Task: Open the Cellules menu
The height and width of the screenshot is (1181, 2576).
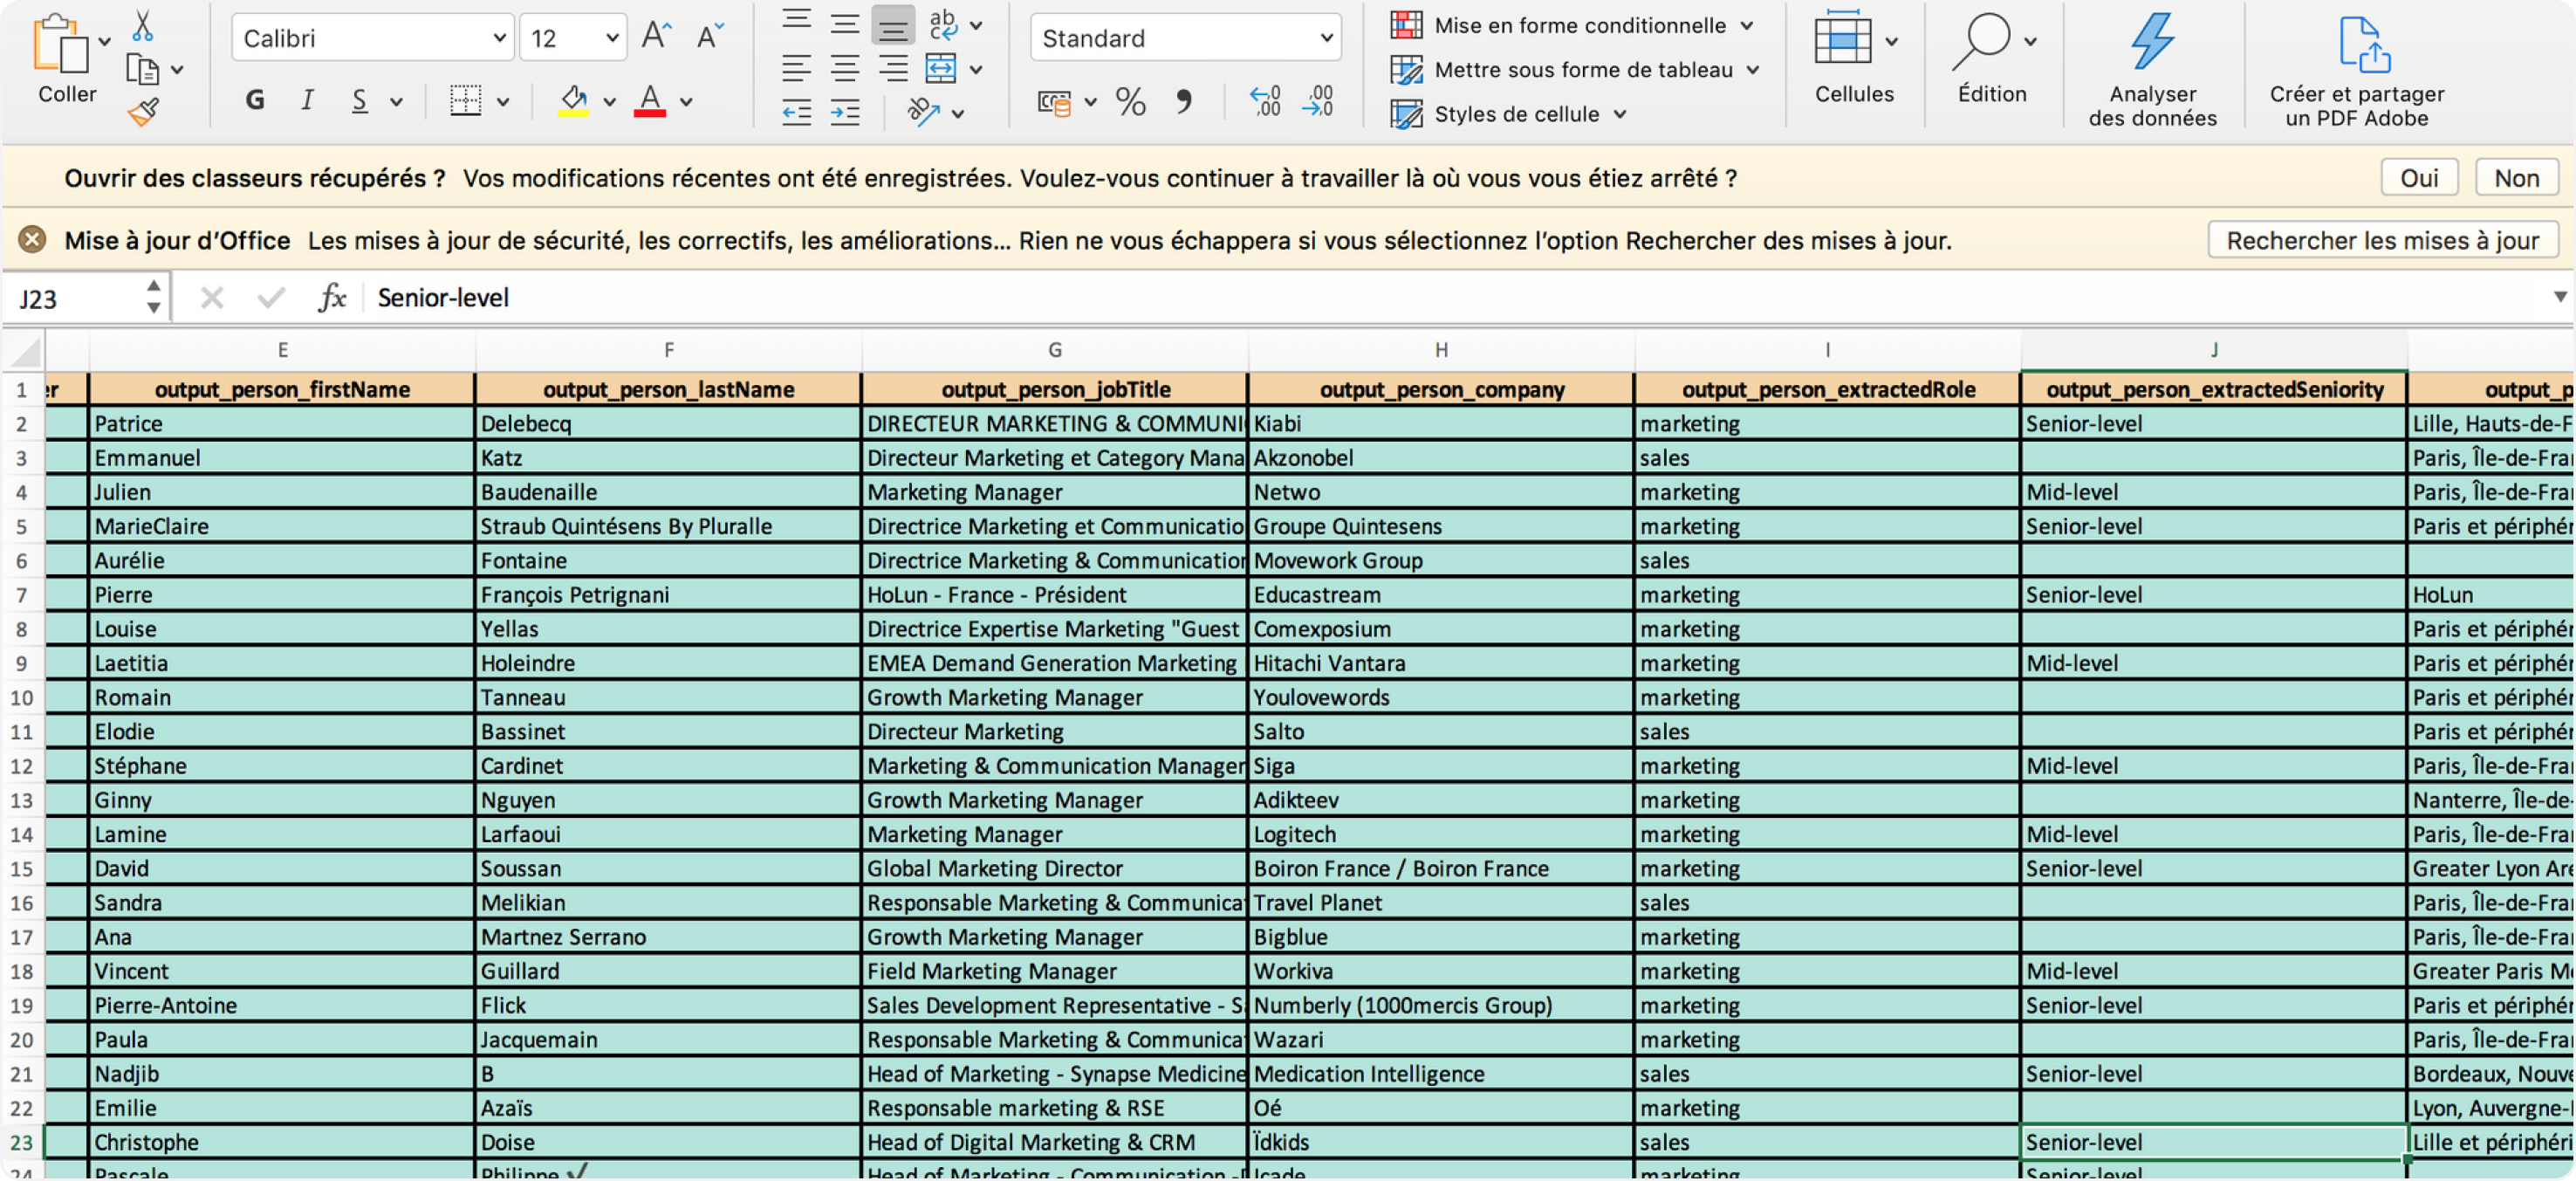Action: [1854, 58]
